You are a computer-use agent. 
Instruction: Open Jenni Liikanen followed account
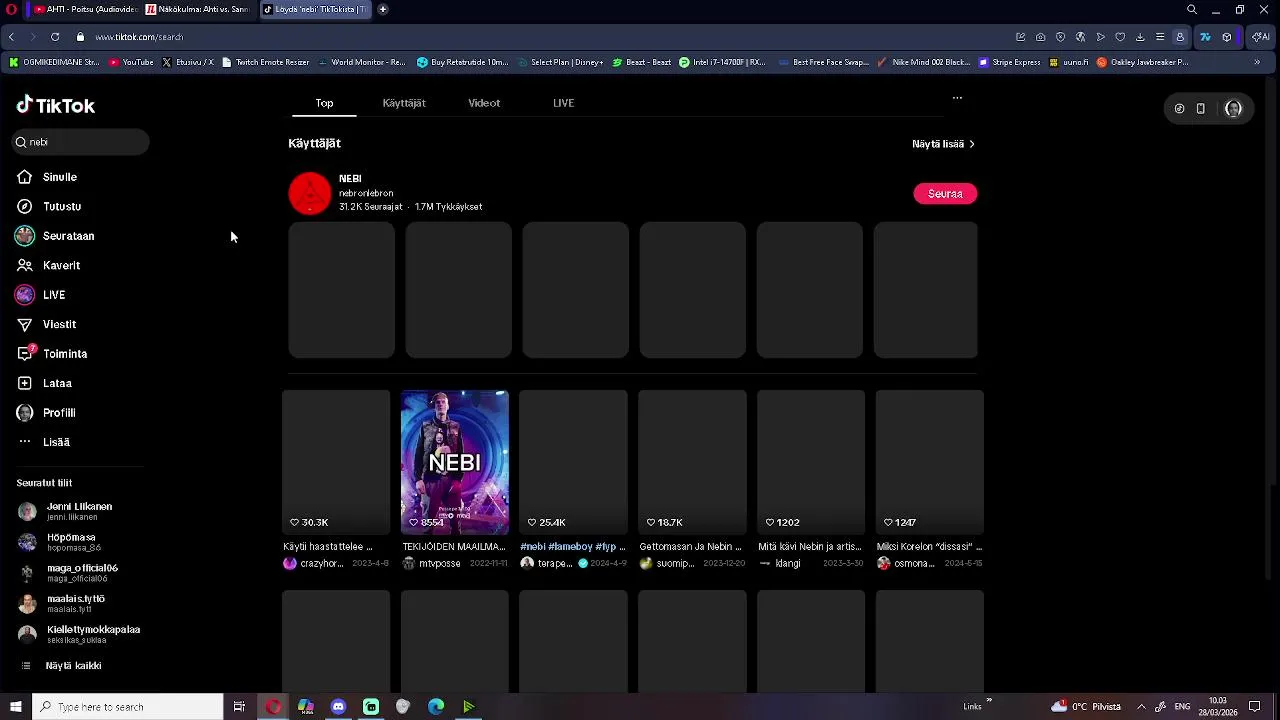(66, 511)
